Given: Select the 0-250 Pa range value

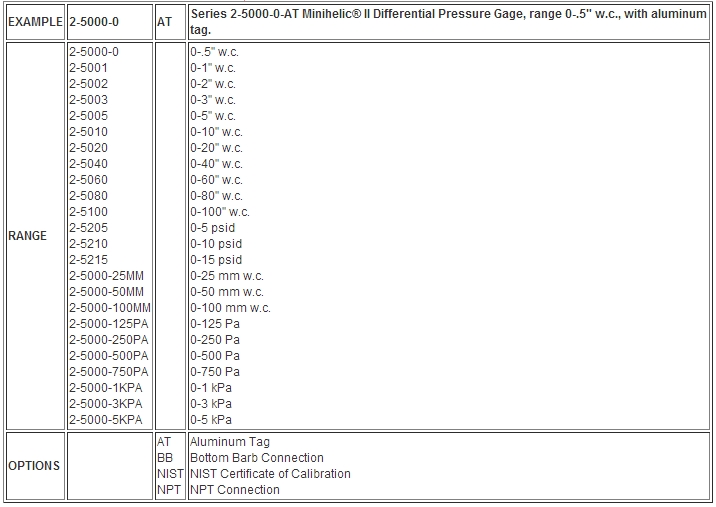Looking at the screenshot, I should pos(215,340).
